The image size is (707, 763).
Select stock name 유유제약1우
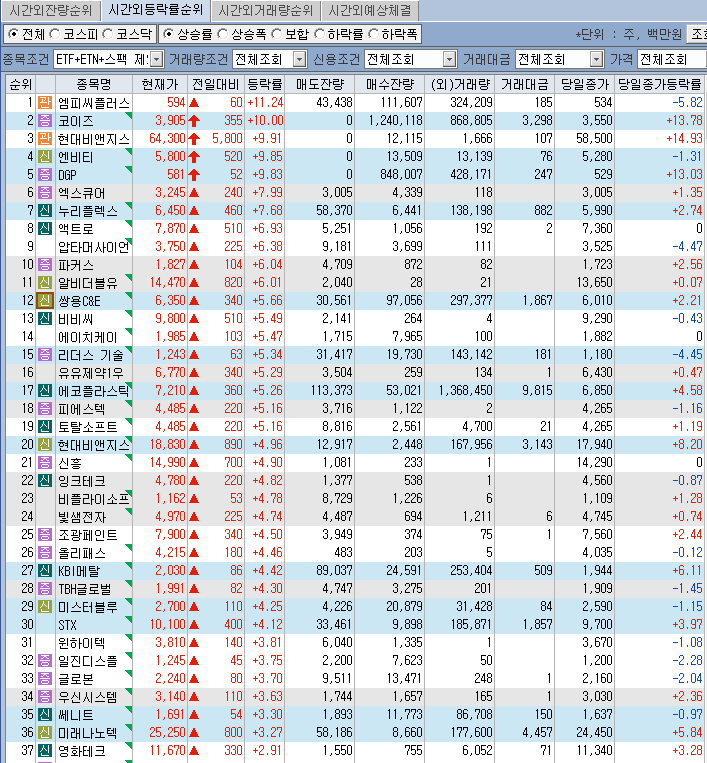(91, 373)
